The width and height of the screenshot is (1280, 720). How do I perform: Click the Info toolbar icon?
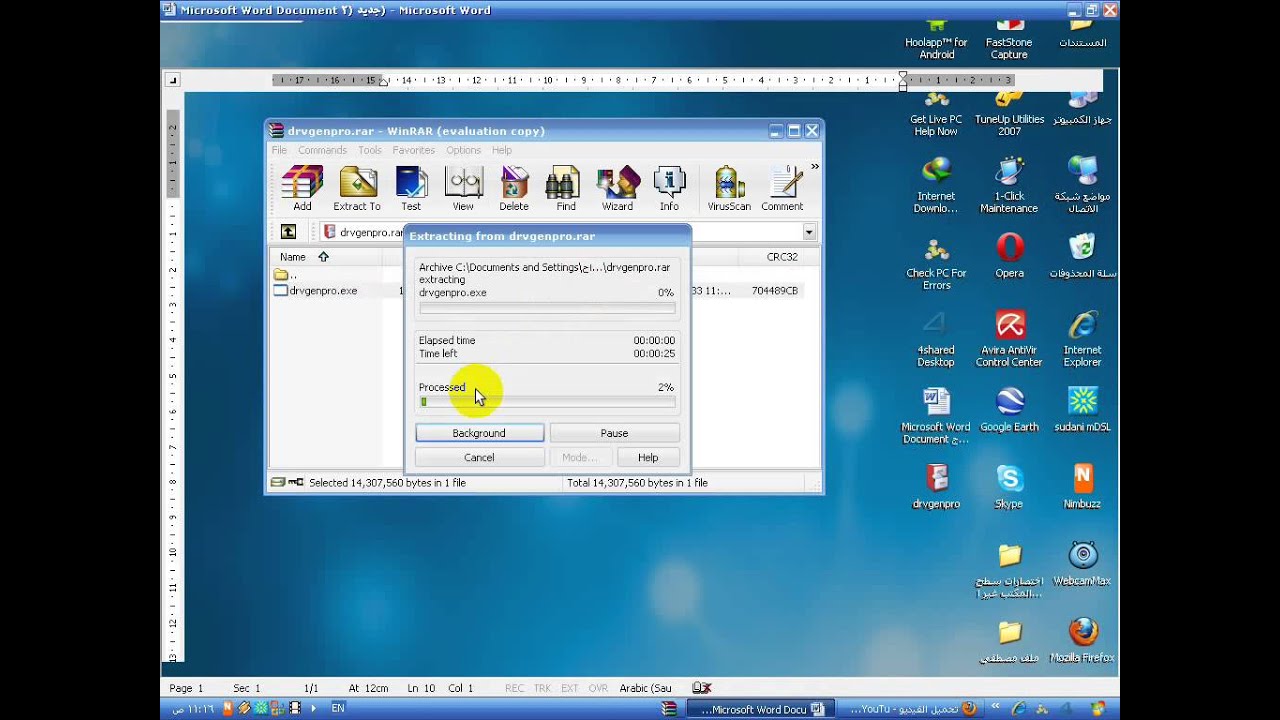click(669, 188)
